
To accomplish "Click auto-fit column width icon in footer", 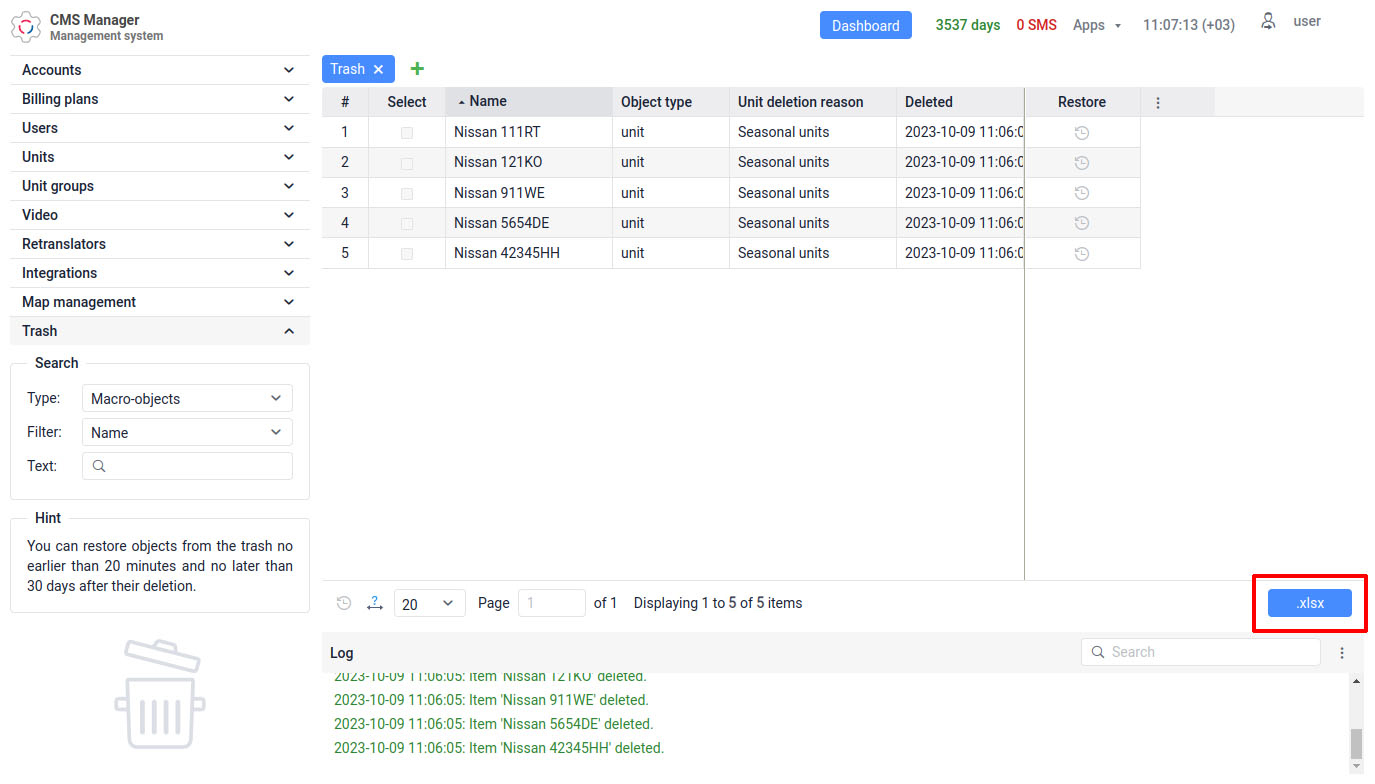I will [x=375, y=603].
